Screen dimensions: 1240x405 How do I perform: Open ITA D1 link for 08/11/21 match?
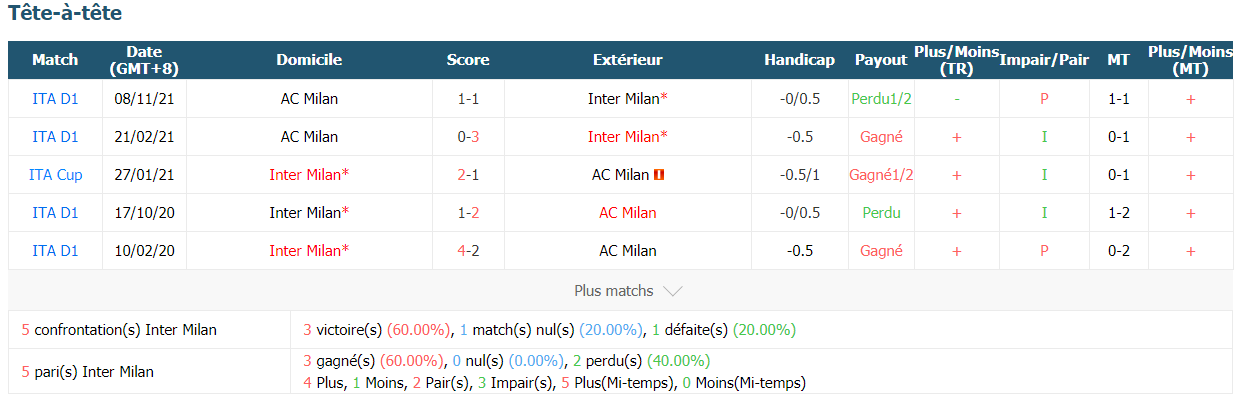point(55,99)
